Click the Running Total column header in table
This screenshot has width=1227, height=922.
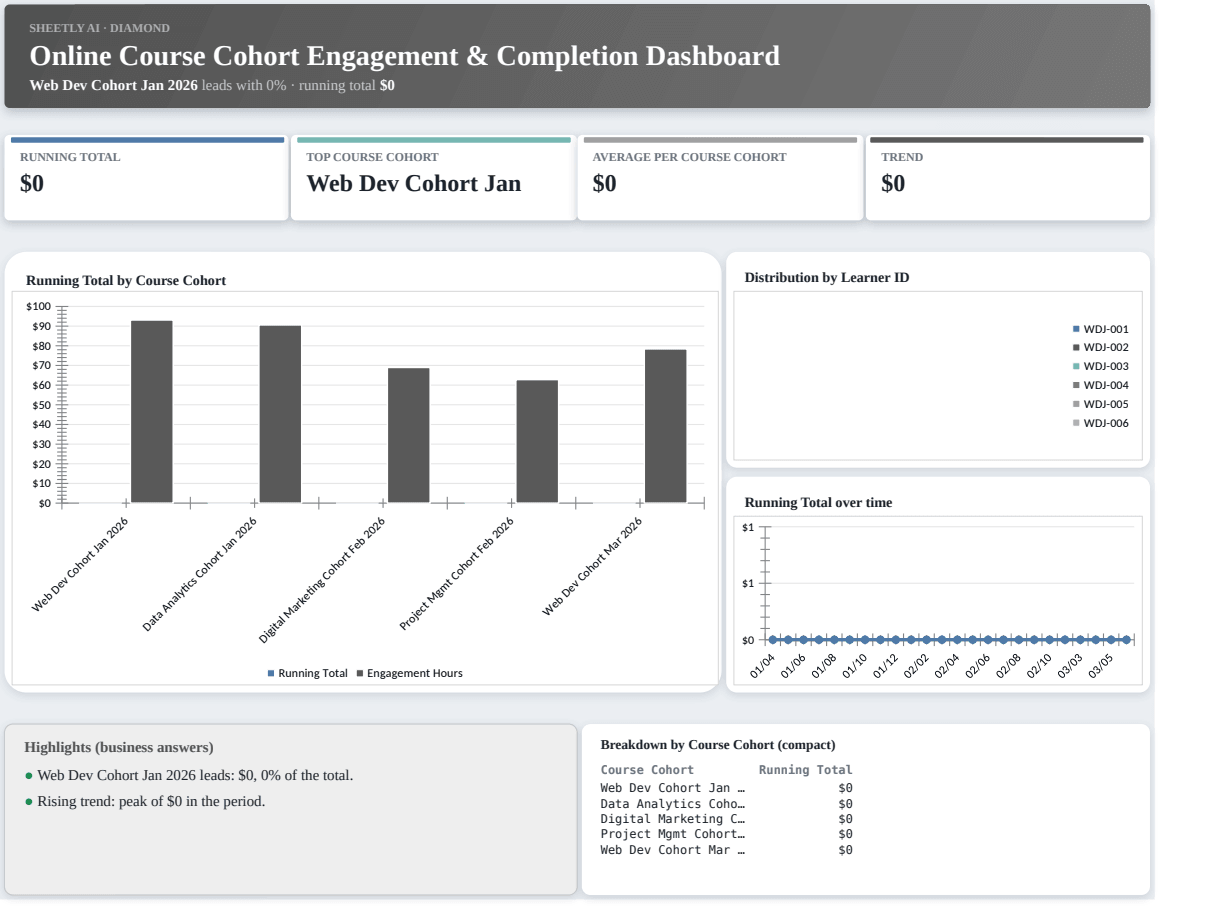806,770
